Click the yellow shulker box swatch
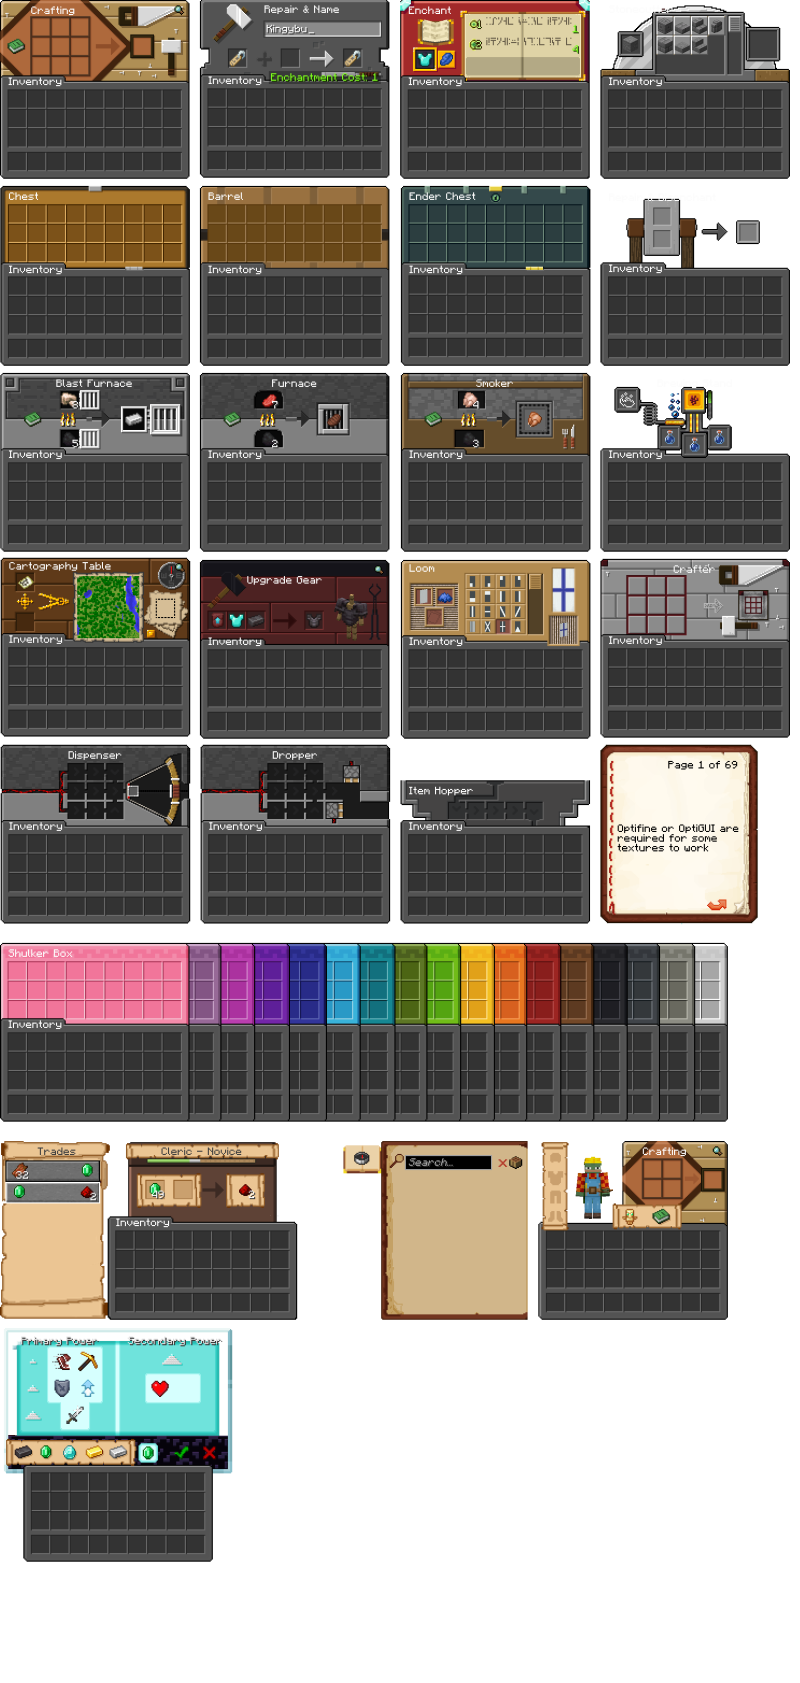Viewport: 800px width, 1683px height. tap(476, 985)
